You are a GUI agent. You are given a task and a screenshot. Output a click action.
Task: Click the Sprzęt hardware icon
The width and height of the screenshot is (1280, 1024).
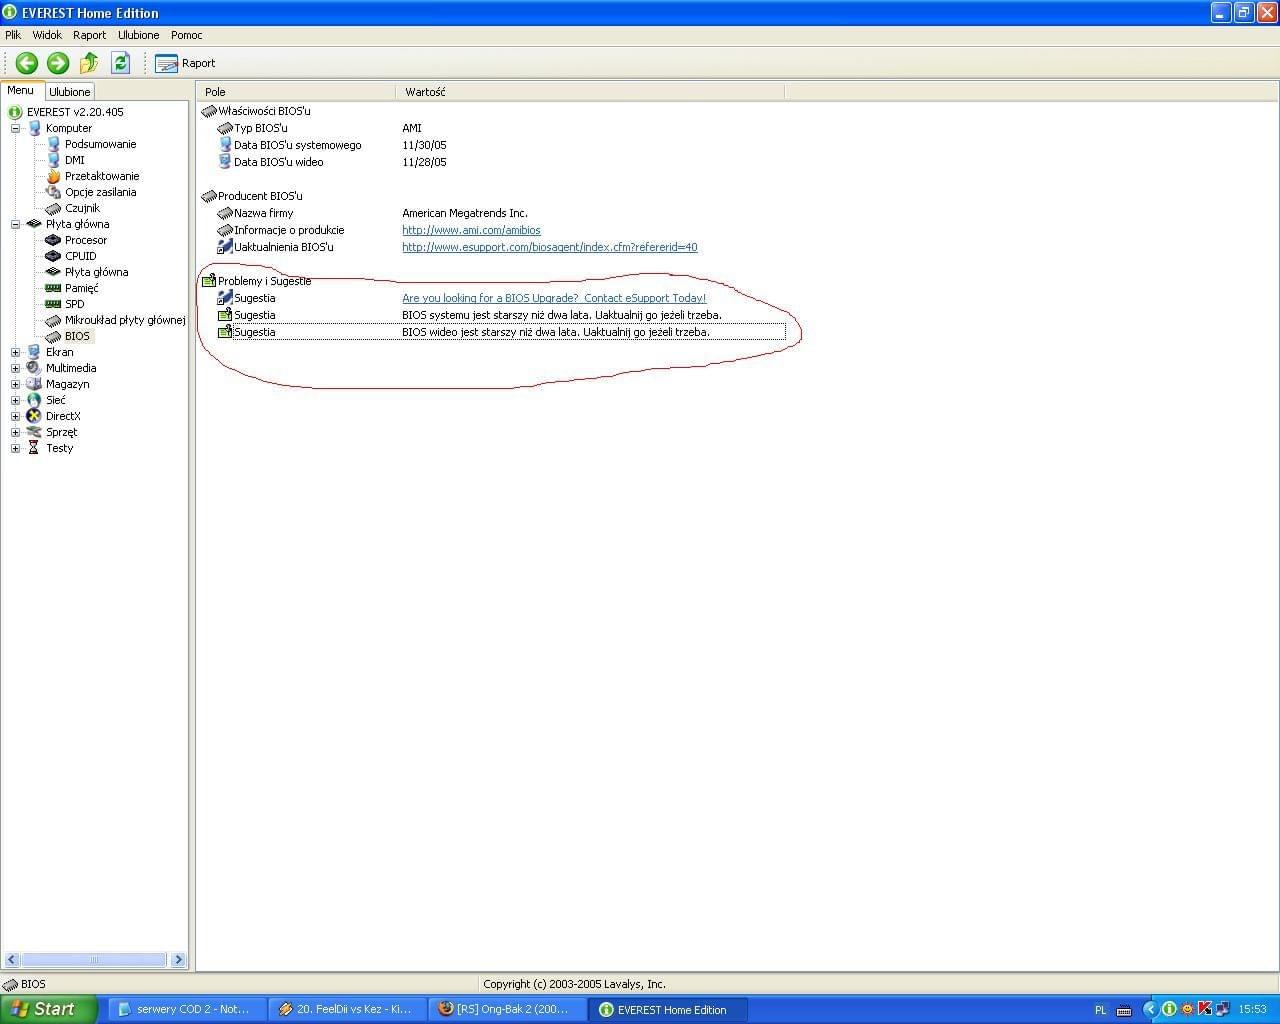(34, 432)
